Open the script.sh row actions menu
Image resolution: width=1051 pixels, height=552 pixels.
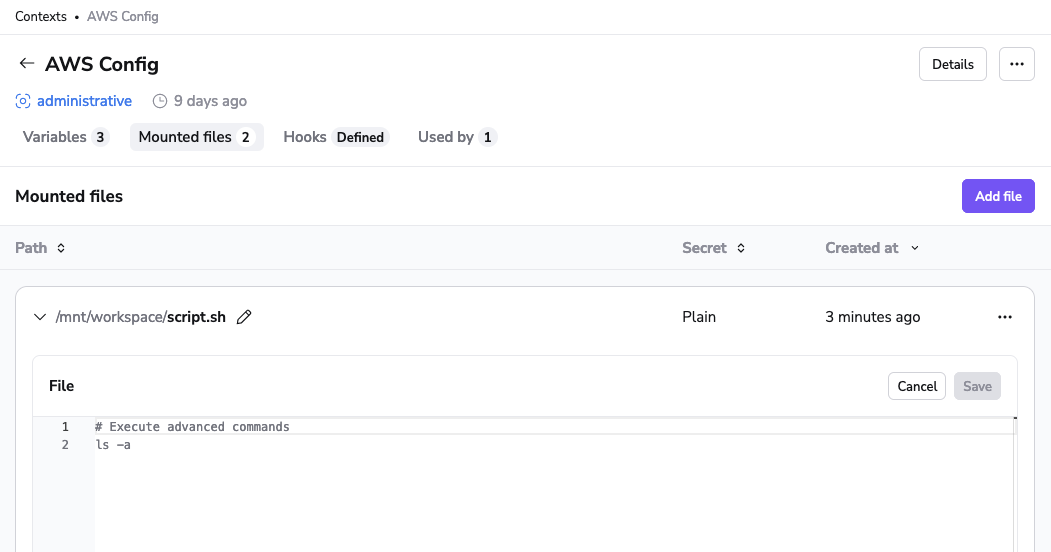1004,317
